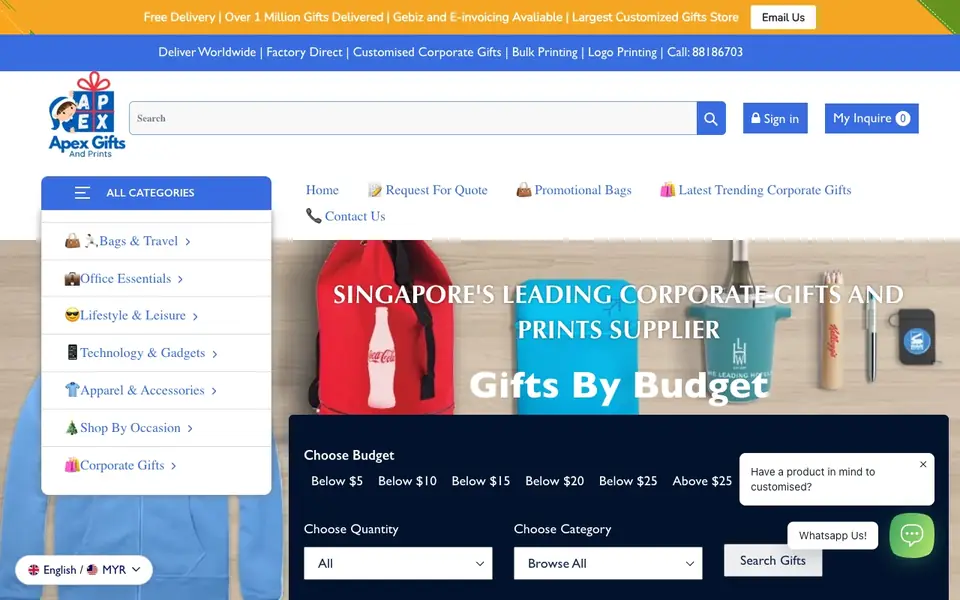
Task: Click the handbag icon next to Bags & Travel
Action: [x=72, y=241]
